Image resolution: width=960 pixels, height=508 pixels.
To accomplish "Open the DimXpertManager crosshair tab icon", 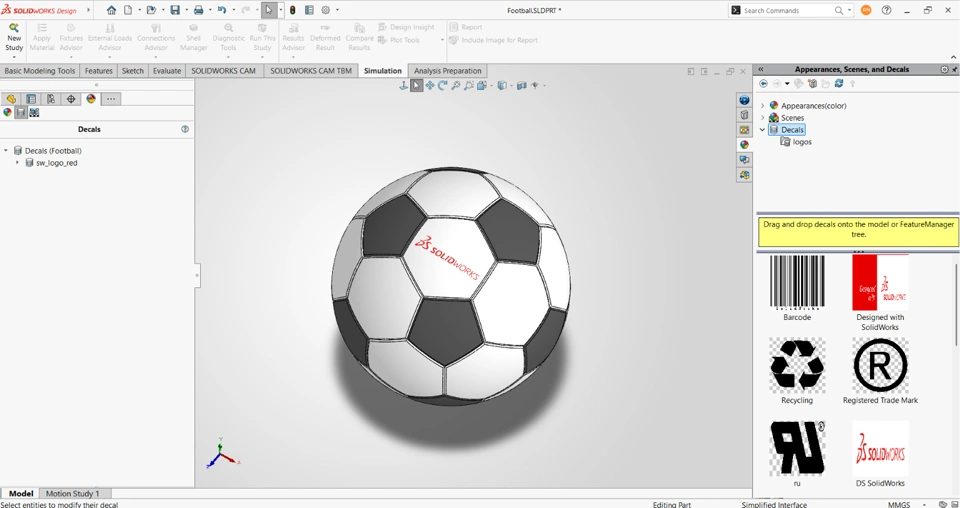I will (x=71, y=99).
